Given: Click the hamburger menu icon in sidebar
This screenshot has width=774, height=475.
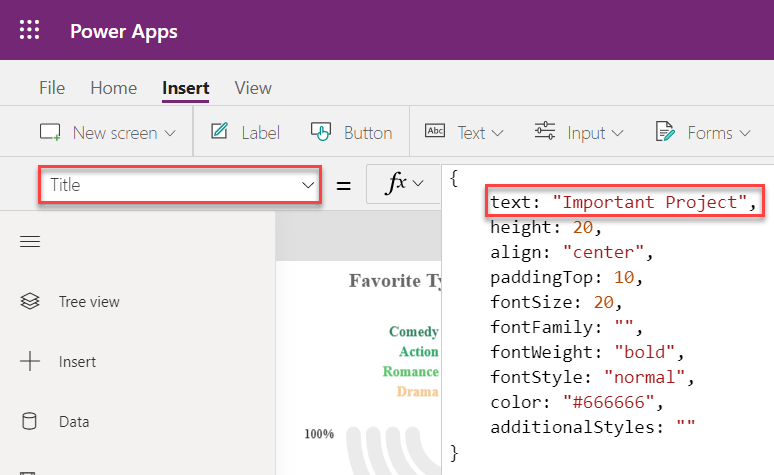Looking at the screenshot, I should pyautogui.click(x=30, y=241).
